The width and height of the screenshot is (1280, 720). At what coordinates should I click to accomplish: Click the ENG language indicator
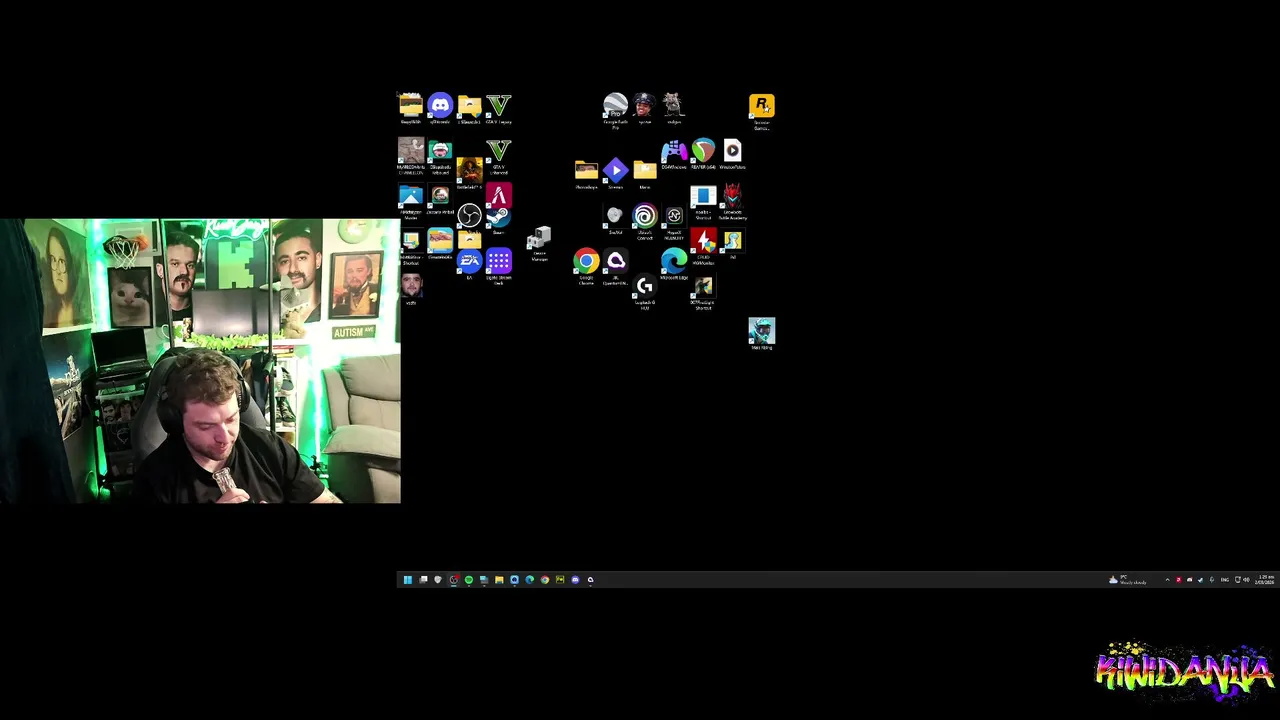1225,580
